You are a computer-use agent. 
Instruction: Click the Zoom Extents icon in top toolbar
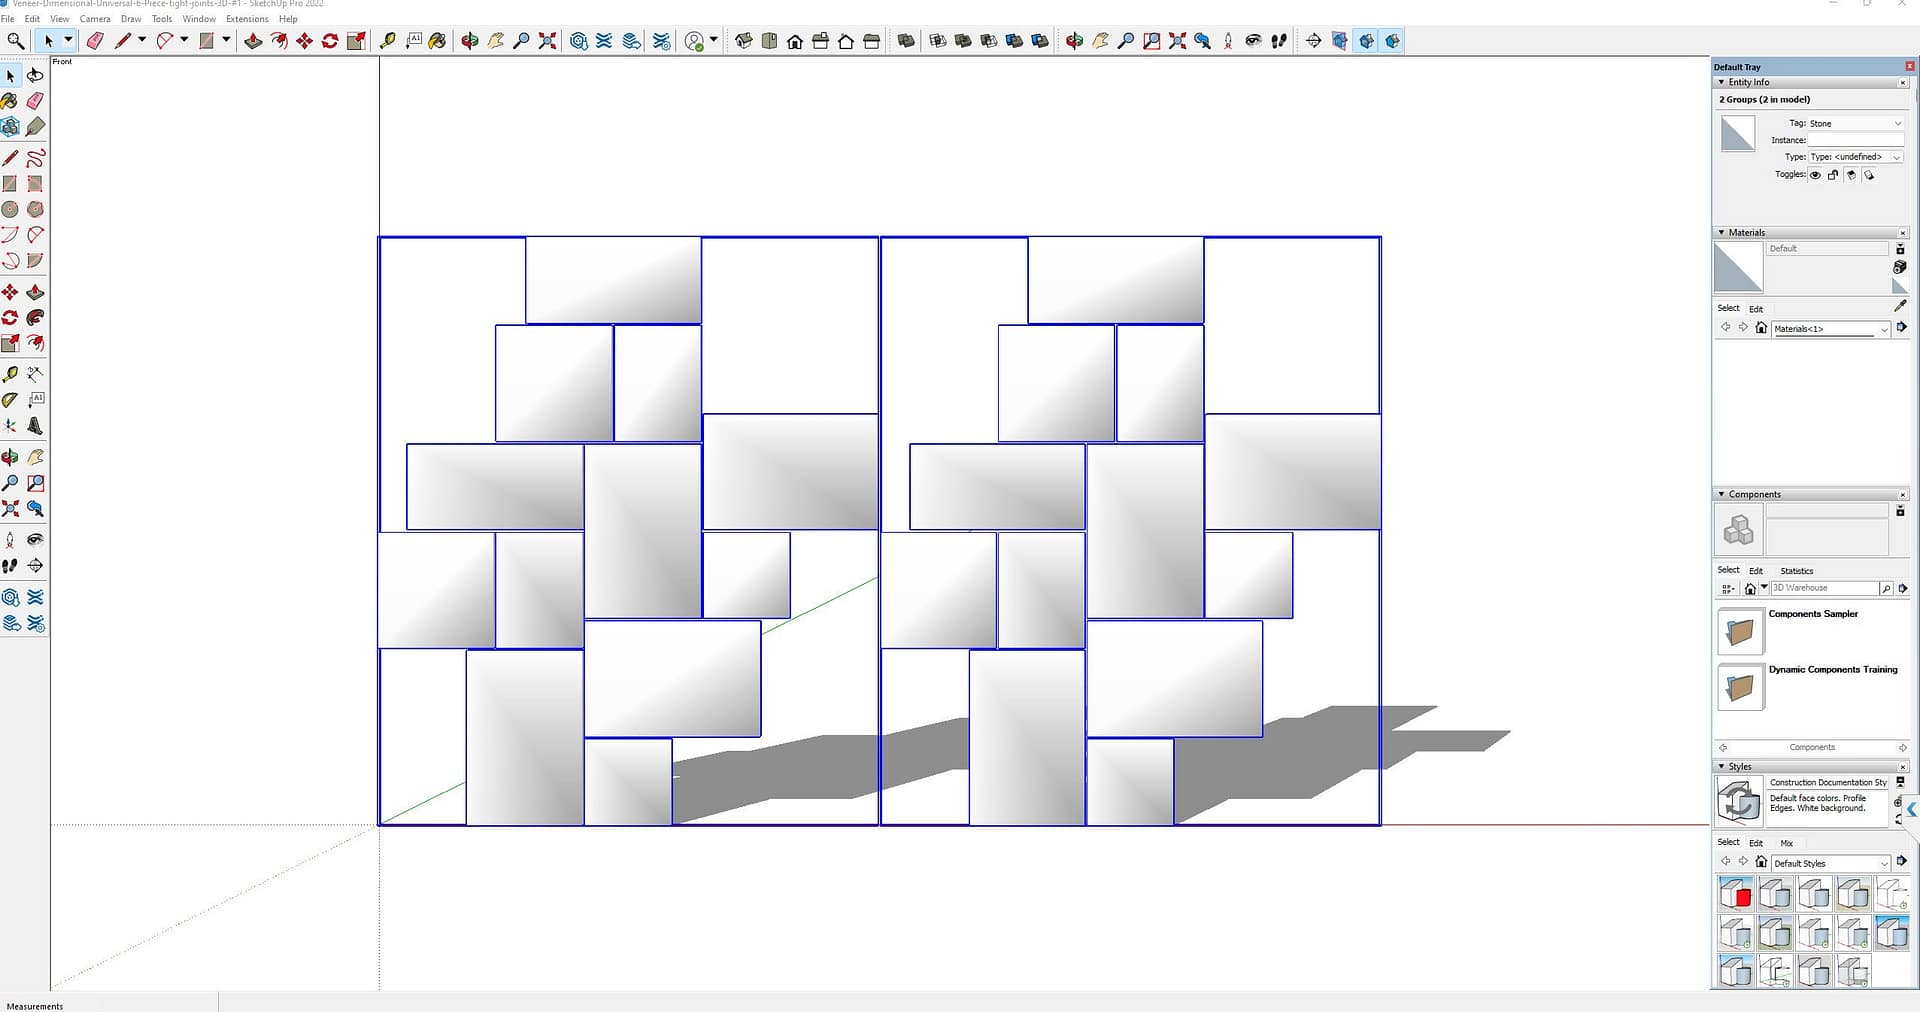547,41
